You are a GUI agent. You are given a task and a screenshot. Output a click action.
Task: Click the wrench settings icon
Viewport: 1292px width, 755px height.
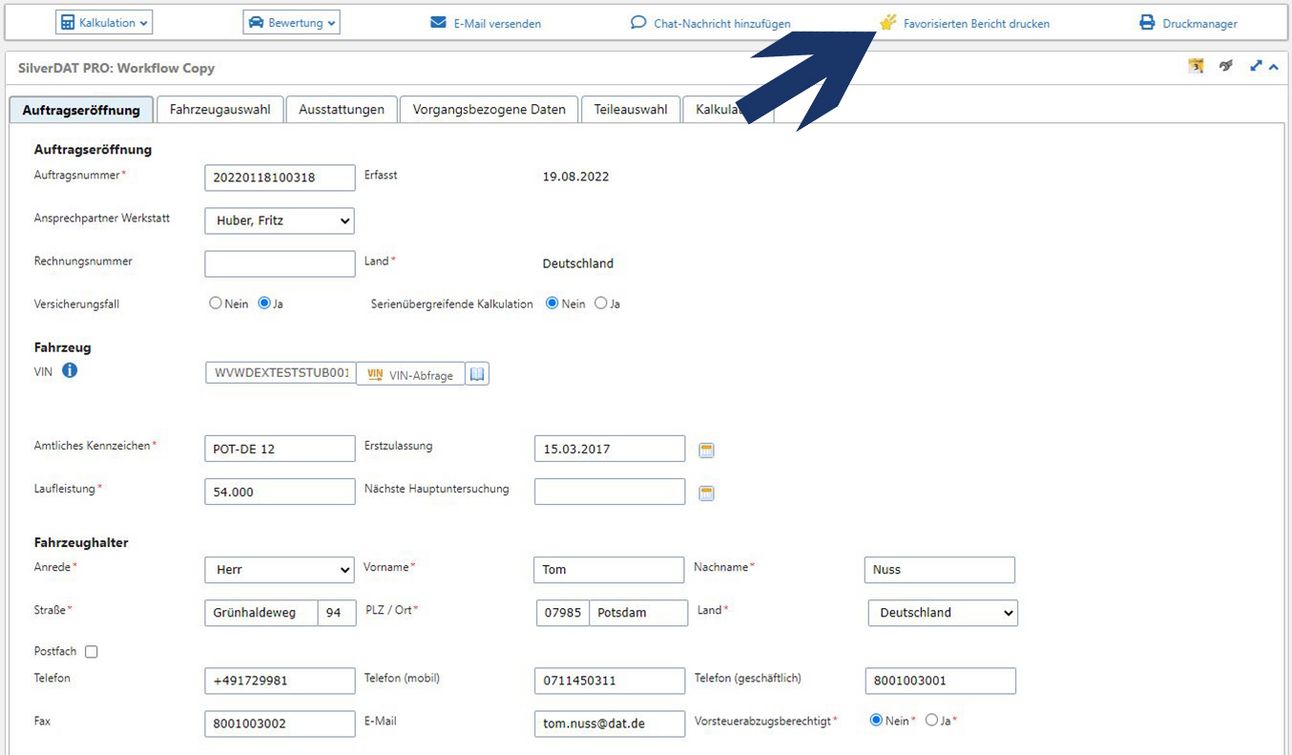[x=1226, y=67]
